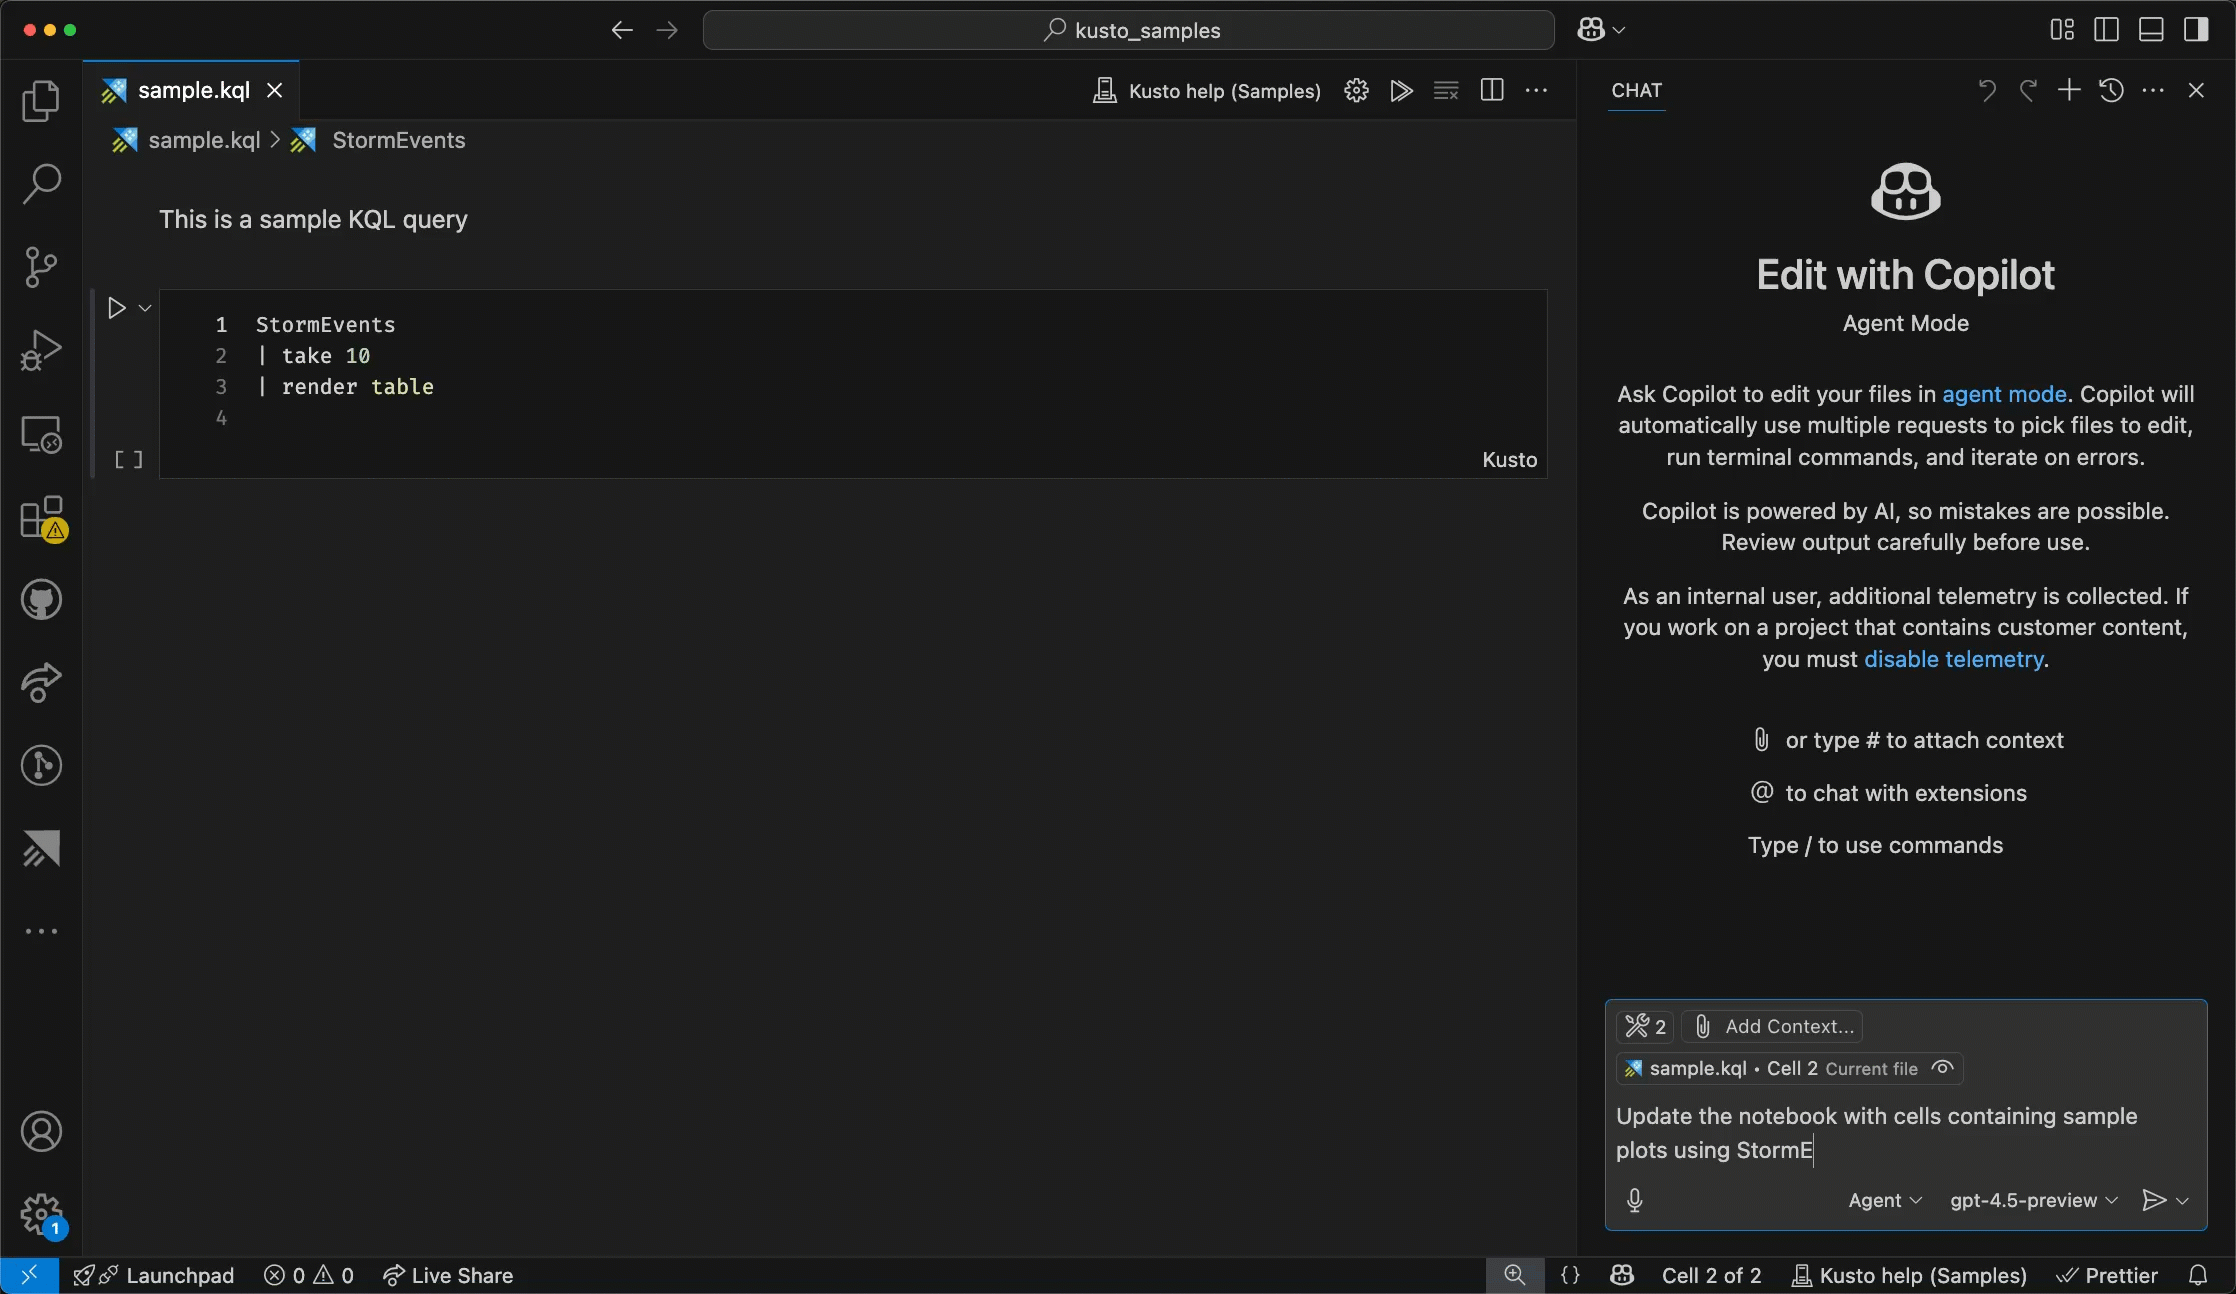Viewport: 2236px width, 1294px height.
Task: Toggle the bottom panel layout button
Action: tap(2151, 30)
